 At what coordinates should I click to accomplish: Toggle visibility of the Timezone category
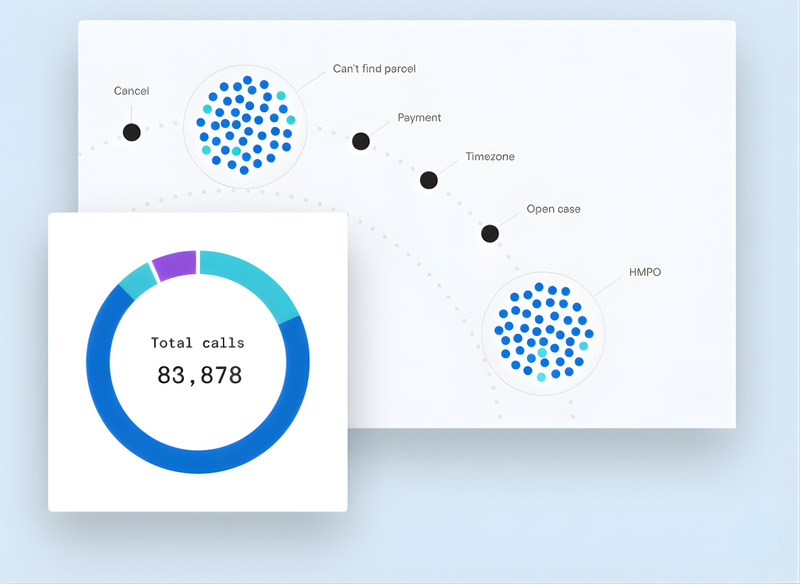pyautogui.click(x=489, y=156)
